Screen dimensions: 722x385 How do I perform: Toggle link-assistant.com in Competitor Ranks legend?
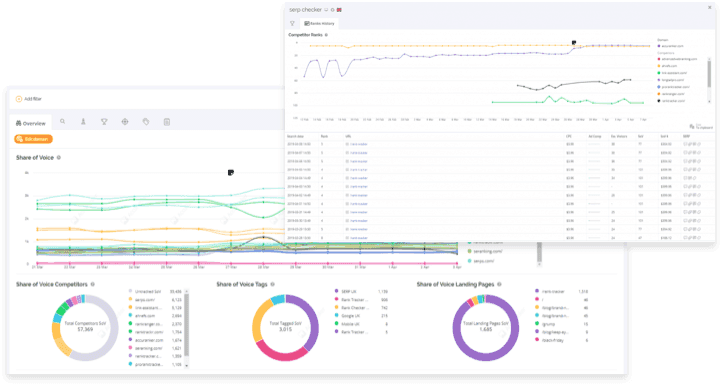[672, 73]
